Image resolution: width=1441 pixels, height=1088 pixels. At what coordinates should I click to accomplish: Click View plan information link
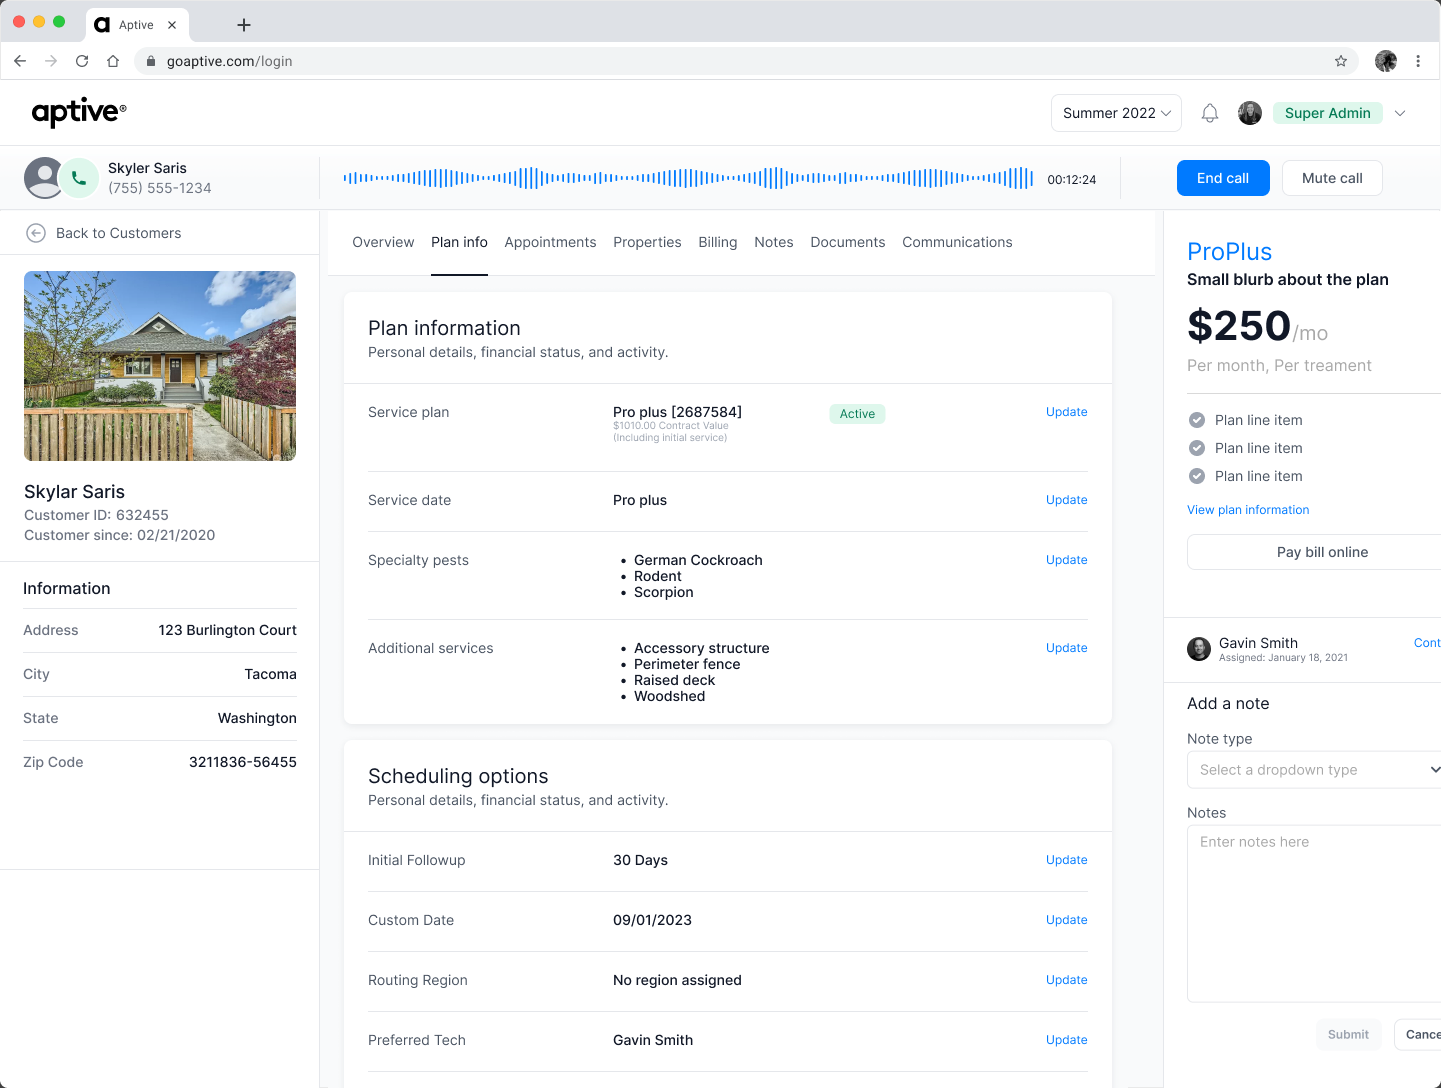(x=1248, y=510)
